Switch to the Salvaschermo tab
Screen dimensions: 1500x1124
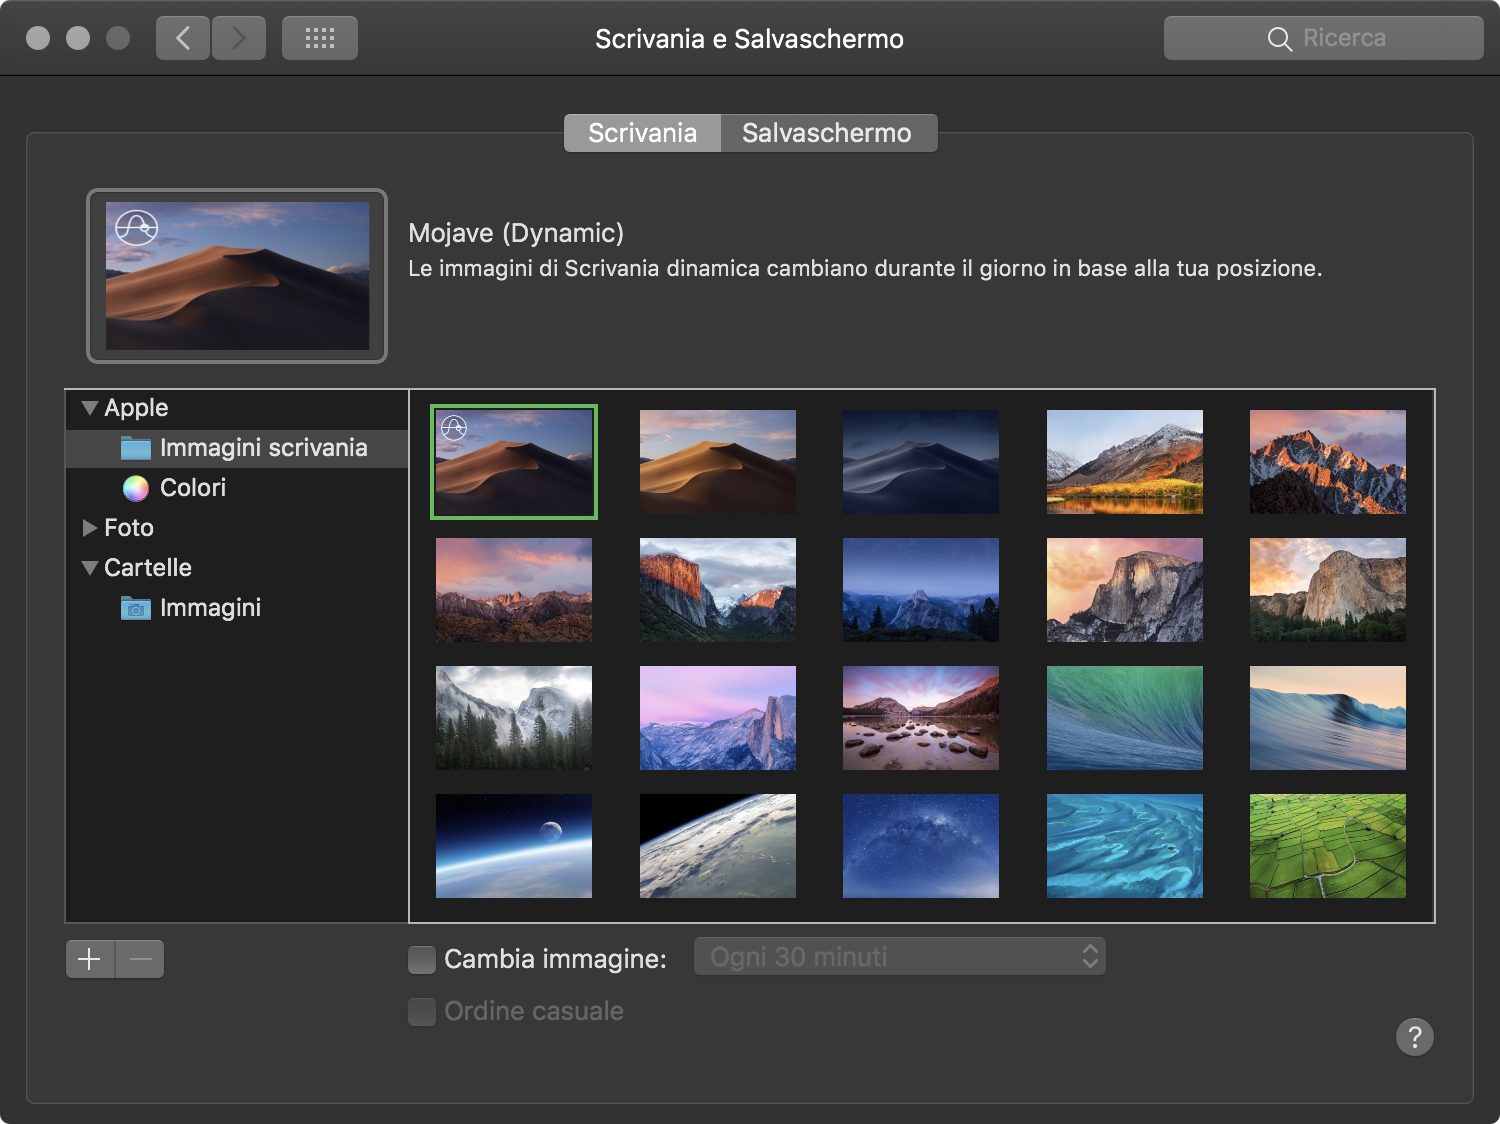click(829, 133)
